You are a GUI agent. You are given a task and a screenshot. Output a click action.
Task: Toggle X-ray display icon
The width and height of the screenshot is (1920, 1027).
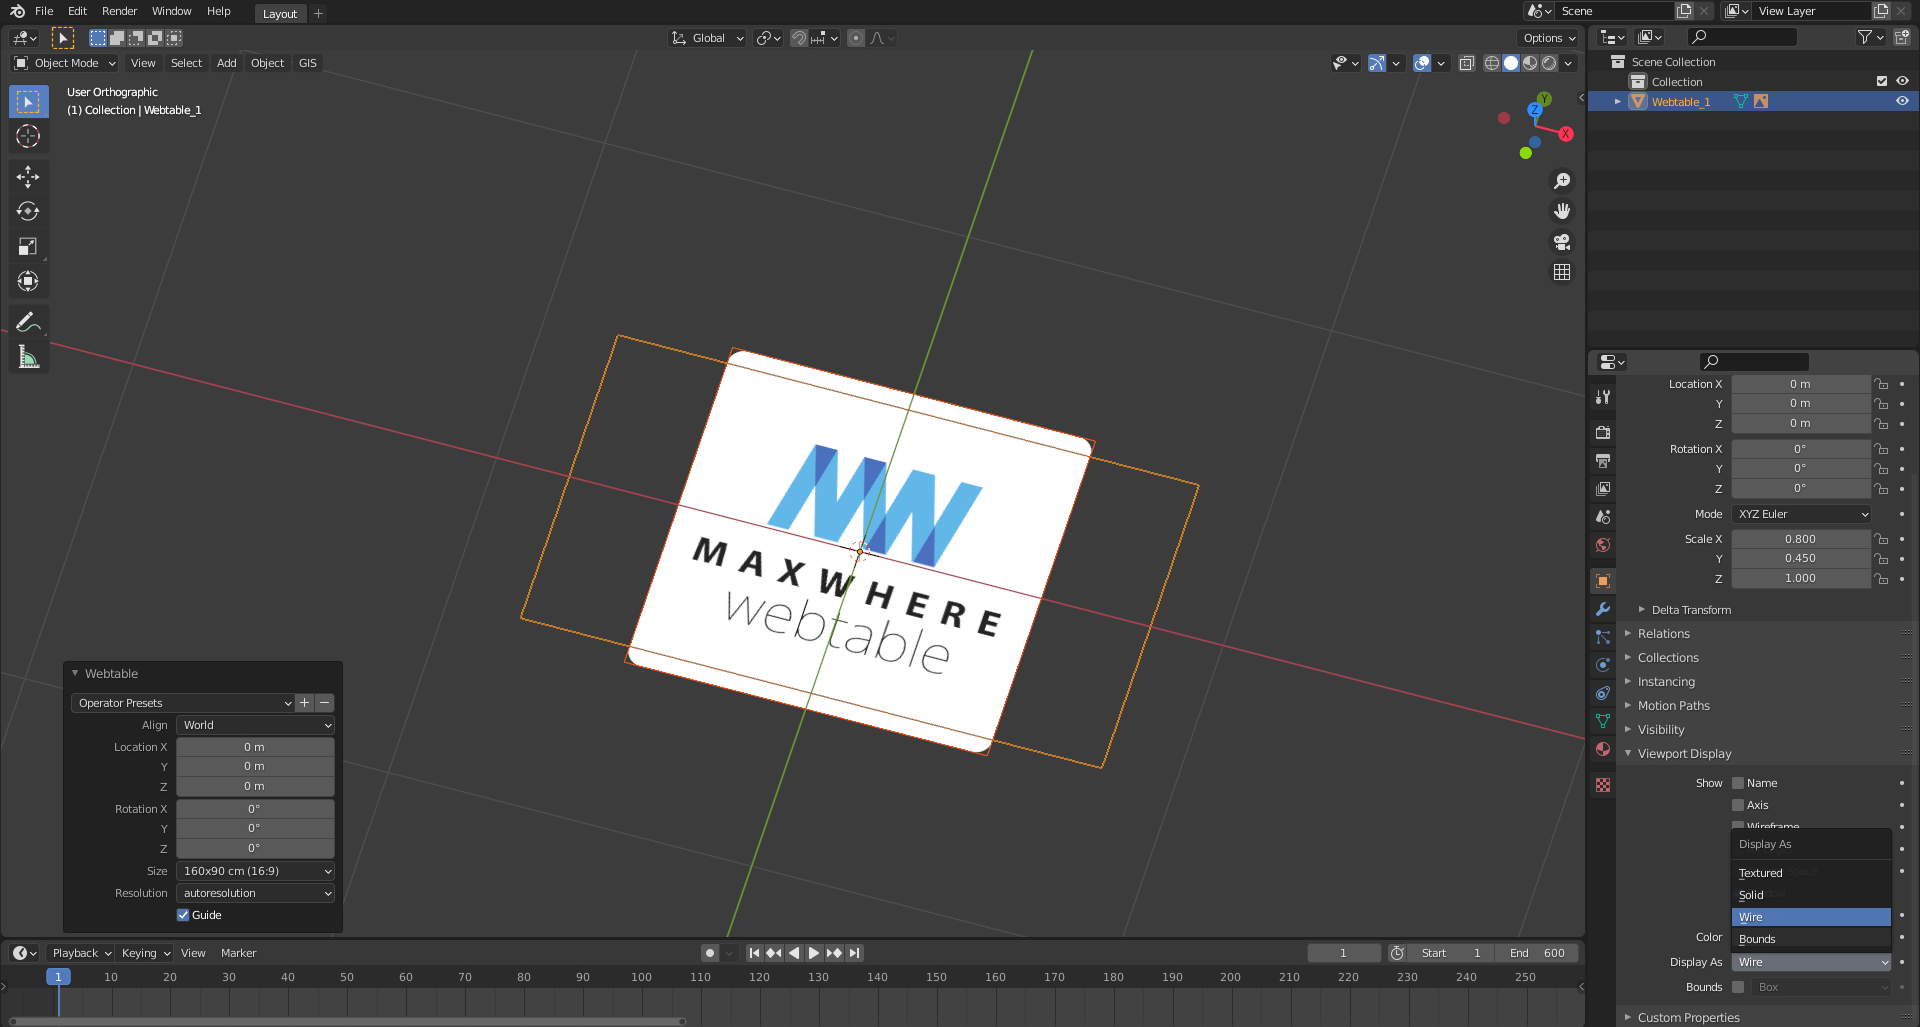pyautogui.click(x=1467, y=63)
